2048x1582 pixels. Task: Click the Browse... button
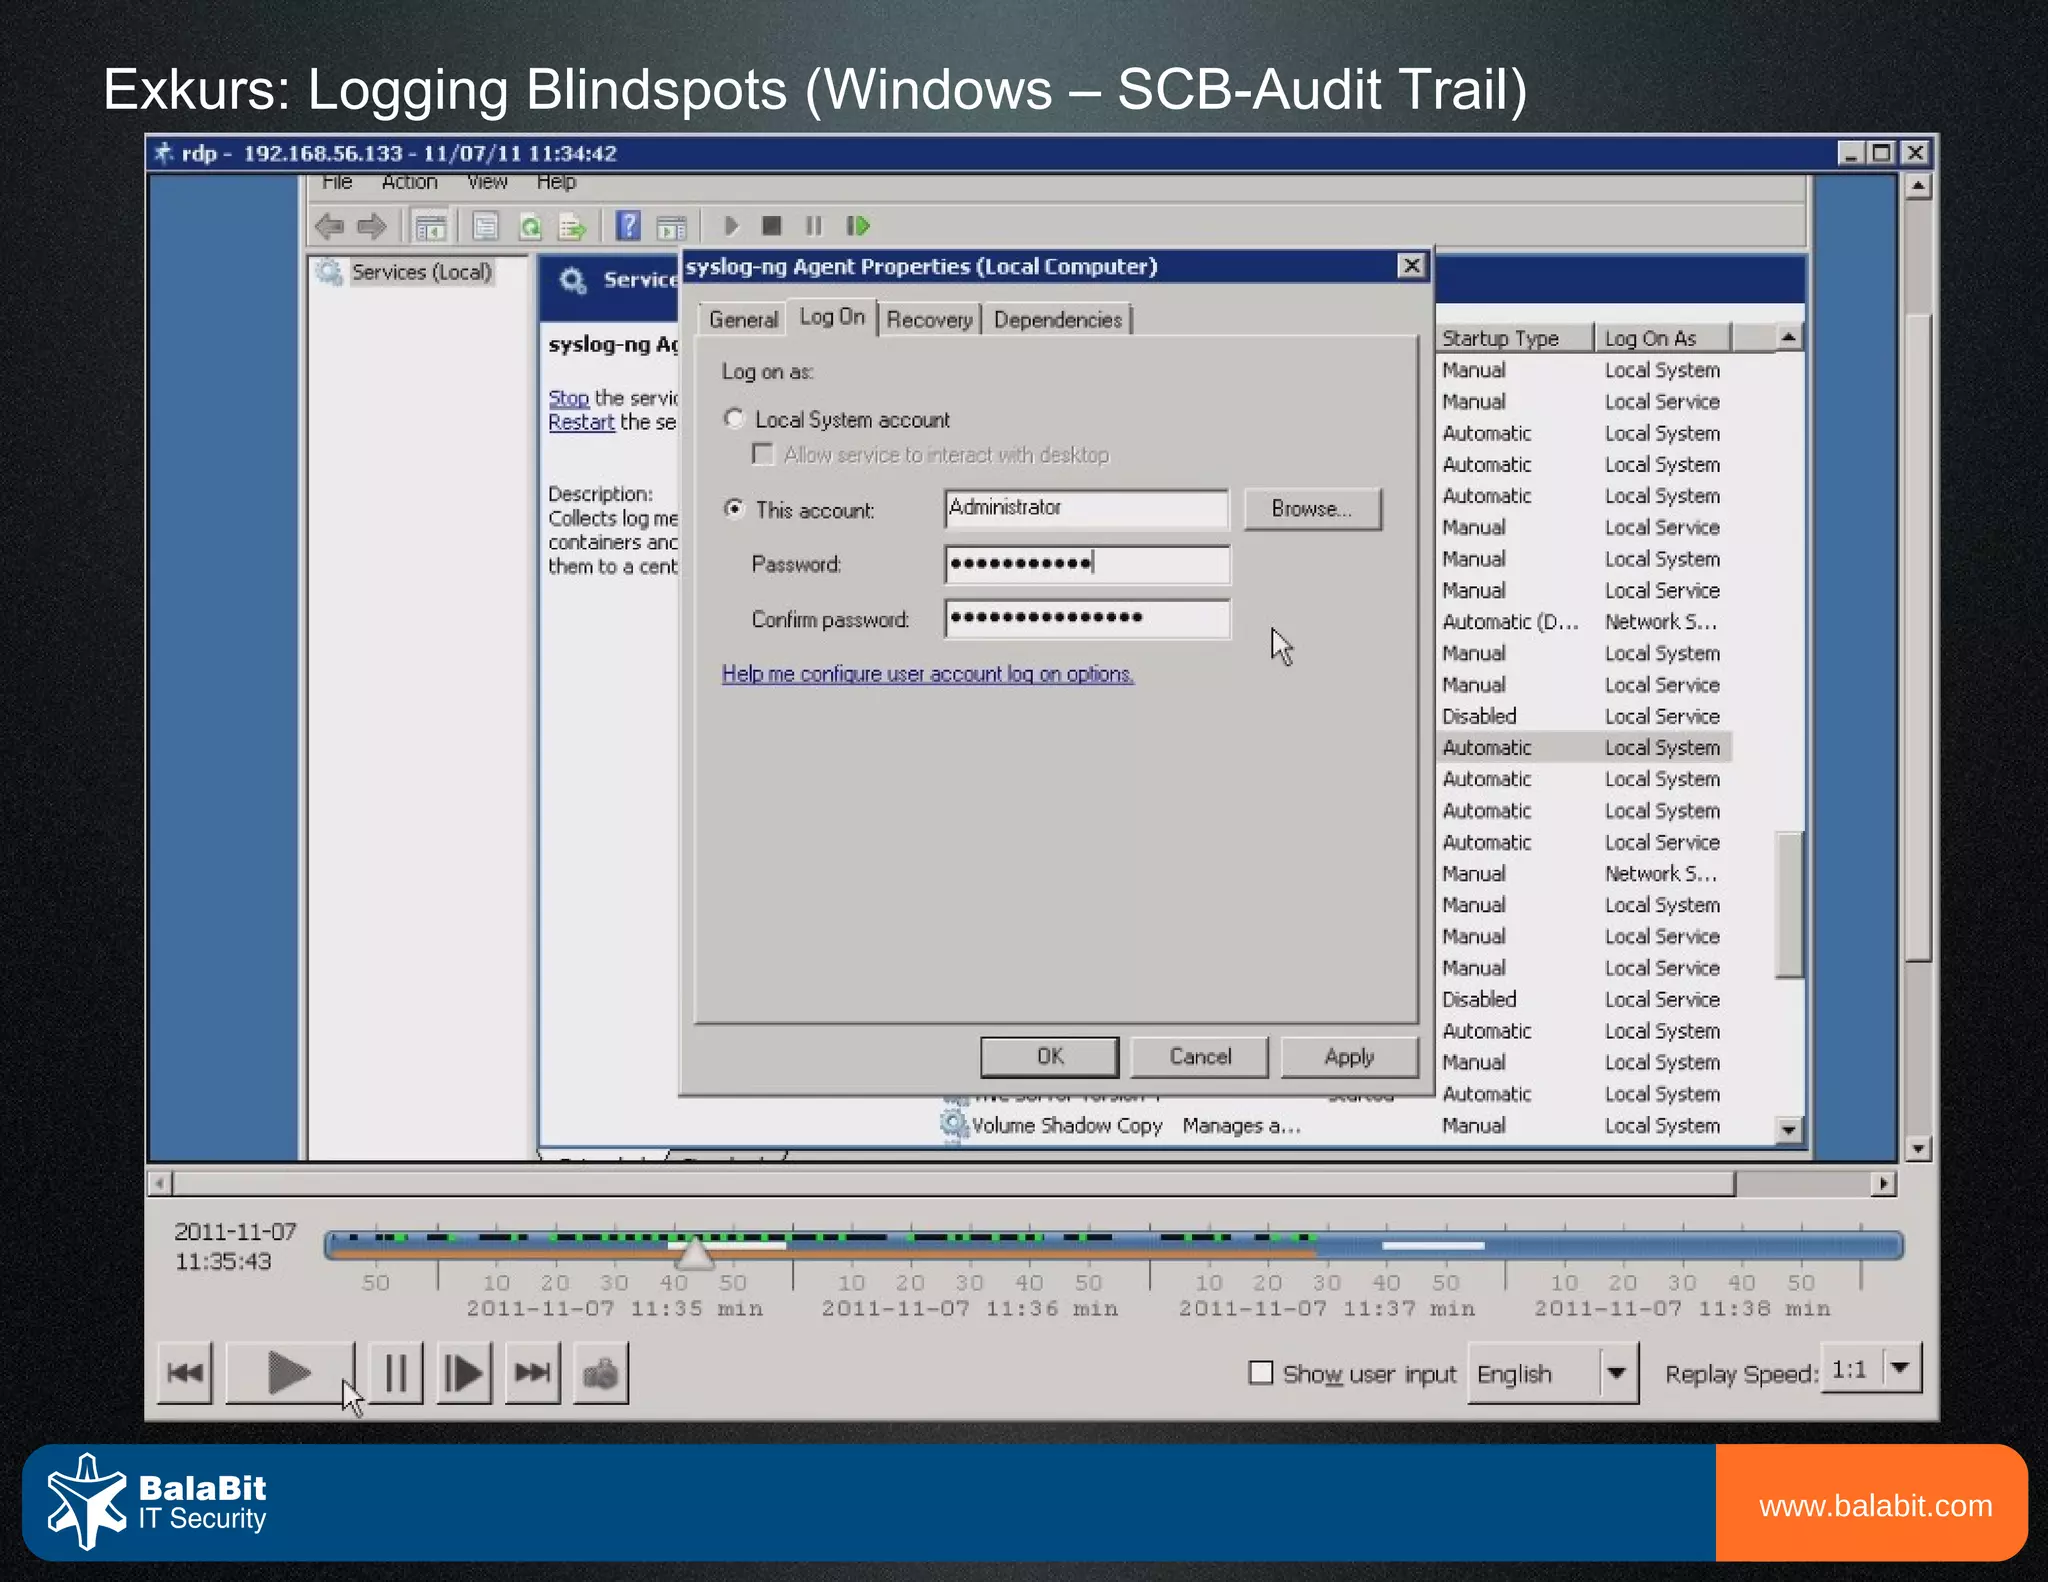point(1312,509)
